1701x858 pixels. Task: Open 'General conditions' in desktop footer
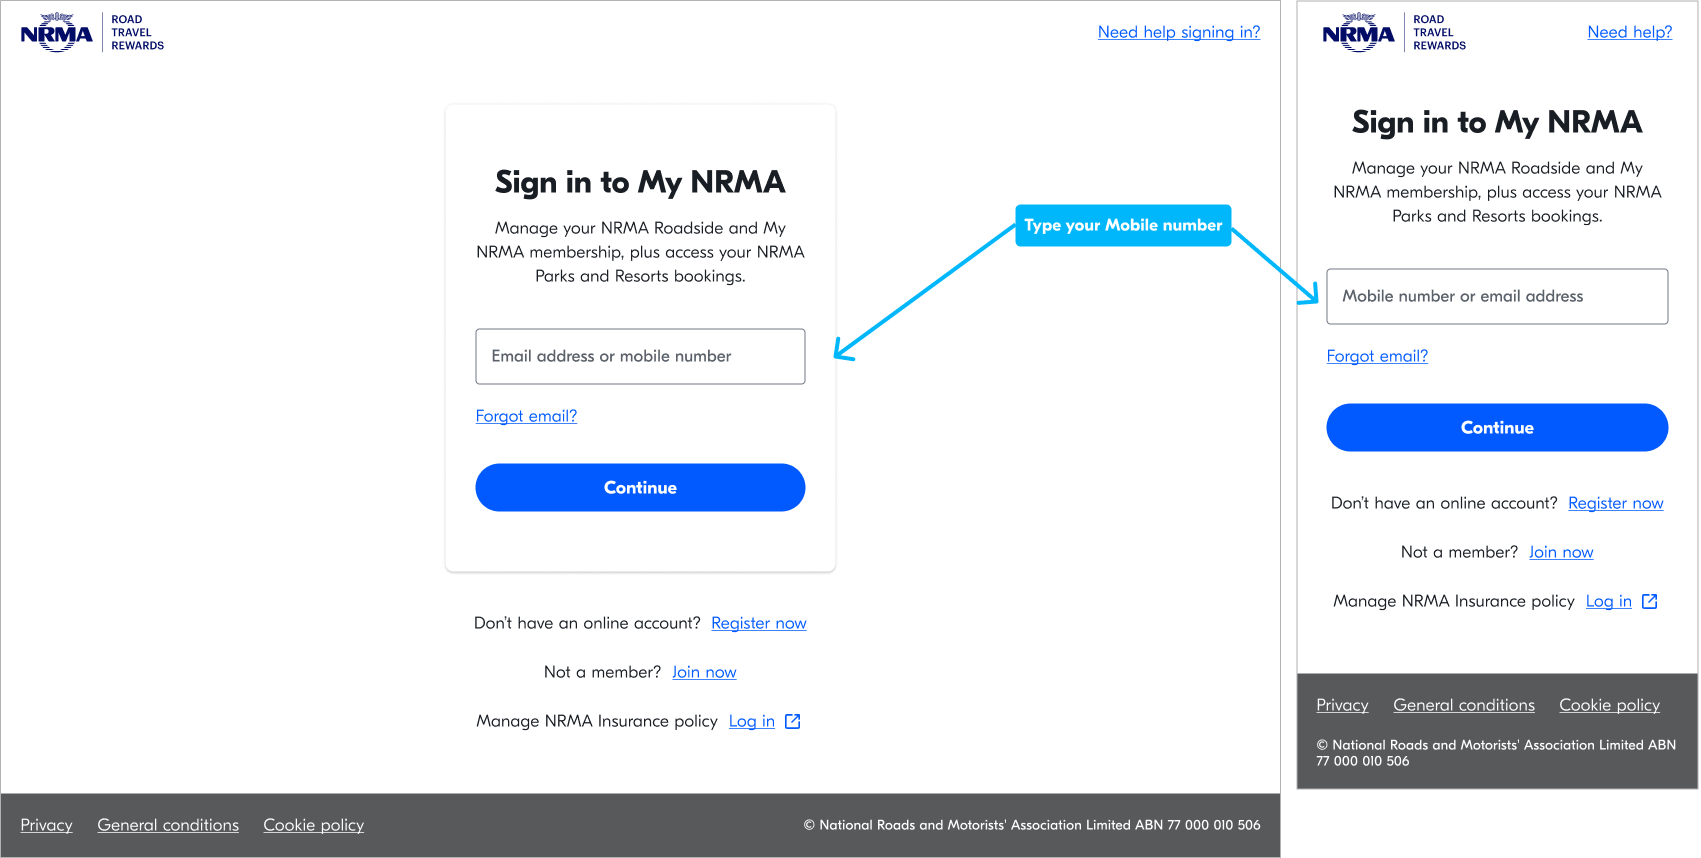tap(168, 825)
